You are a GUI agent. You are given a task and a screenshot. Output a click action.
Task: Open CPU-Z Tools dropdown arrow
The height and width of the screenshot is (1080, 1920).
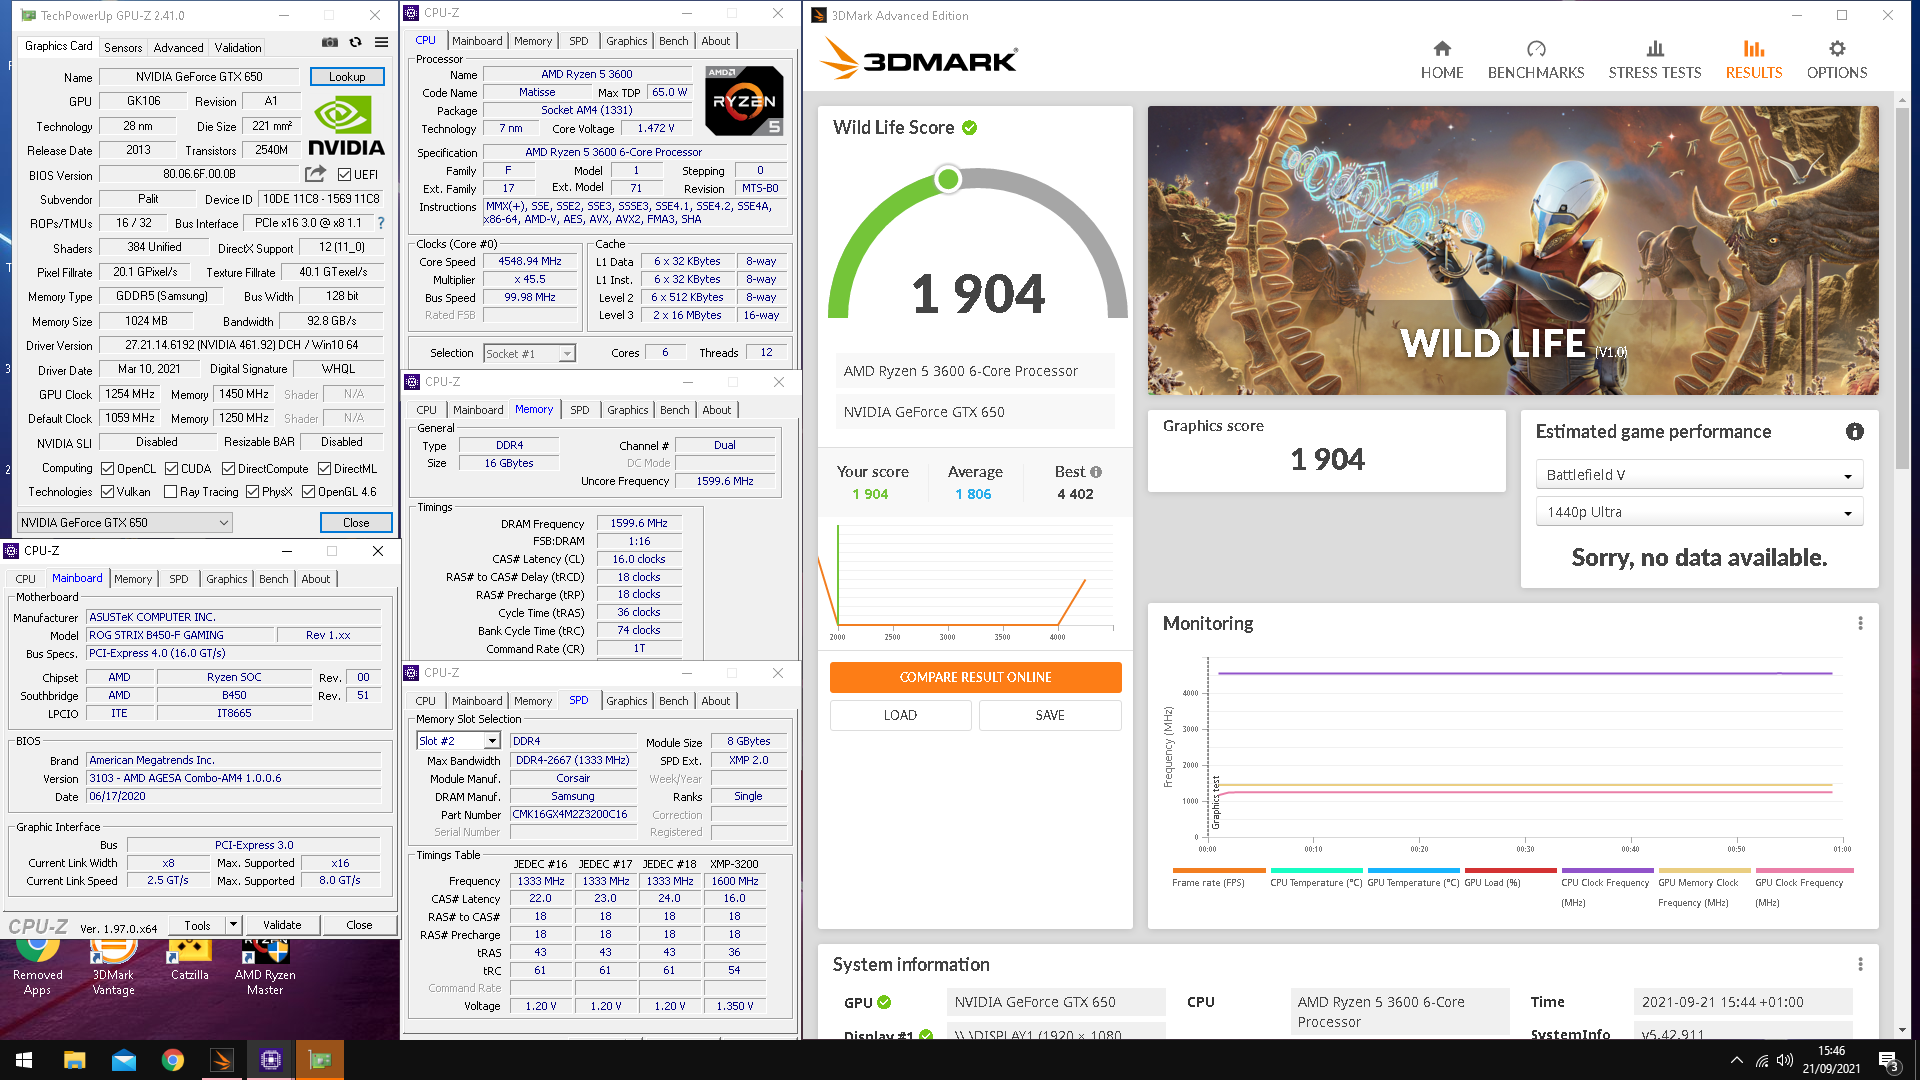[x=233, y=925]
